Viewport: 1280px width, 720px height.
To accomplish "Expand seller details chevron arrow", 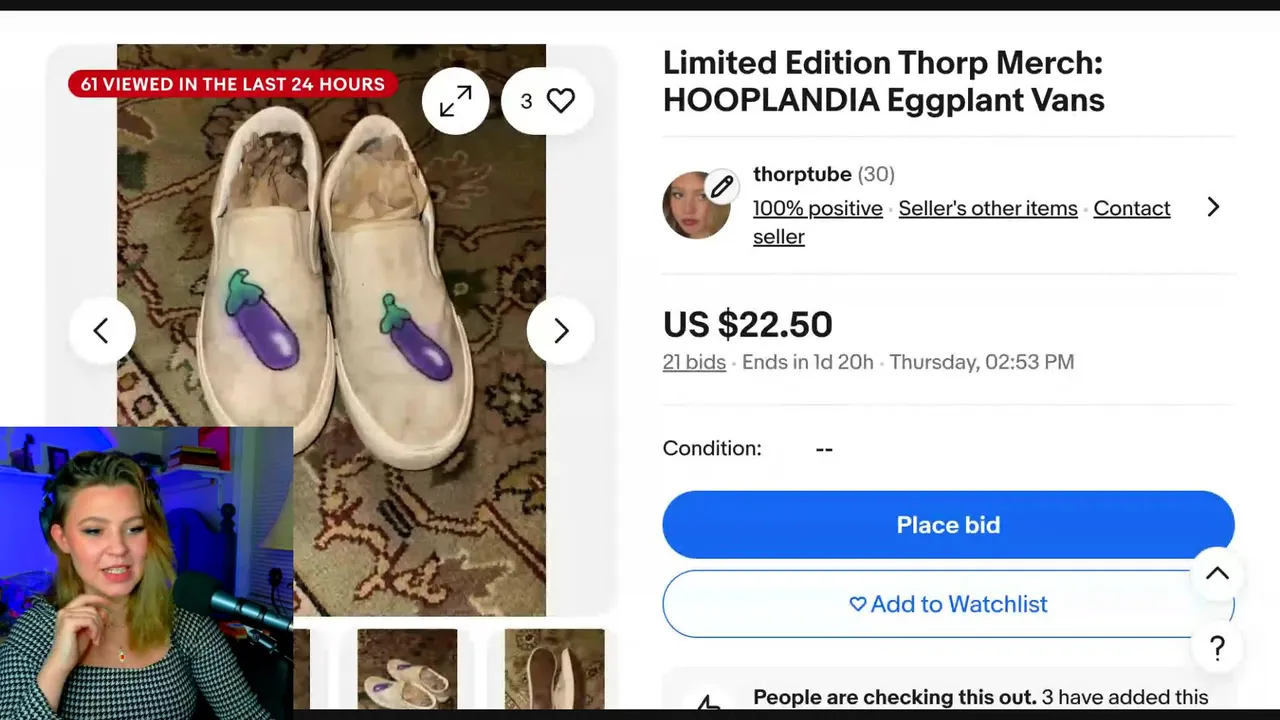I will [1213, 207].
